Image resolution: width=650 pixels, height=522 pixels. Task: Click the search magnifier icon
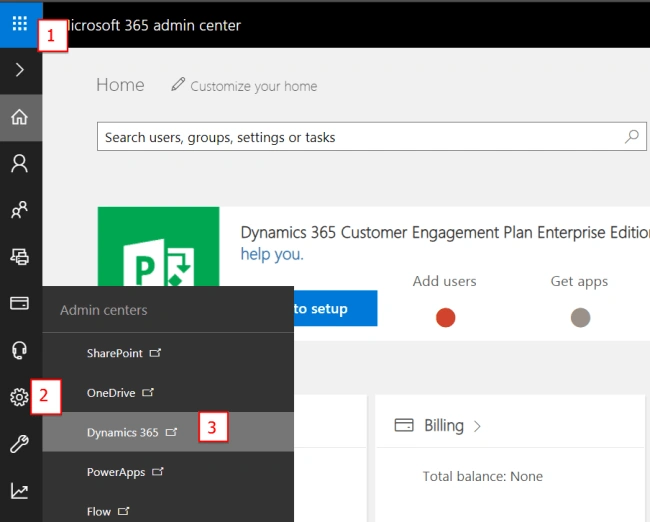point(632,136)
